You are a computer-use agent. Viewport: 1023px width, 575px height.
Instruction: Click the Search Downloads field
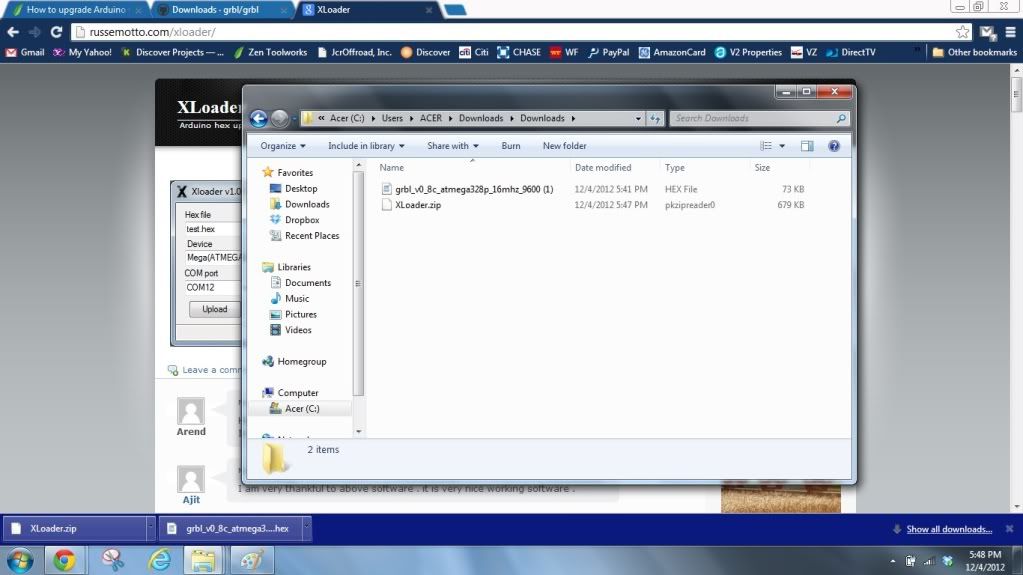[752, 118]
